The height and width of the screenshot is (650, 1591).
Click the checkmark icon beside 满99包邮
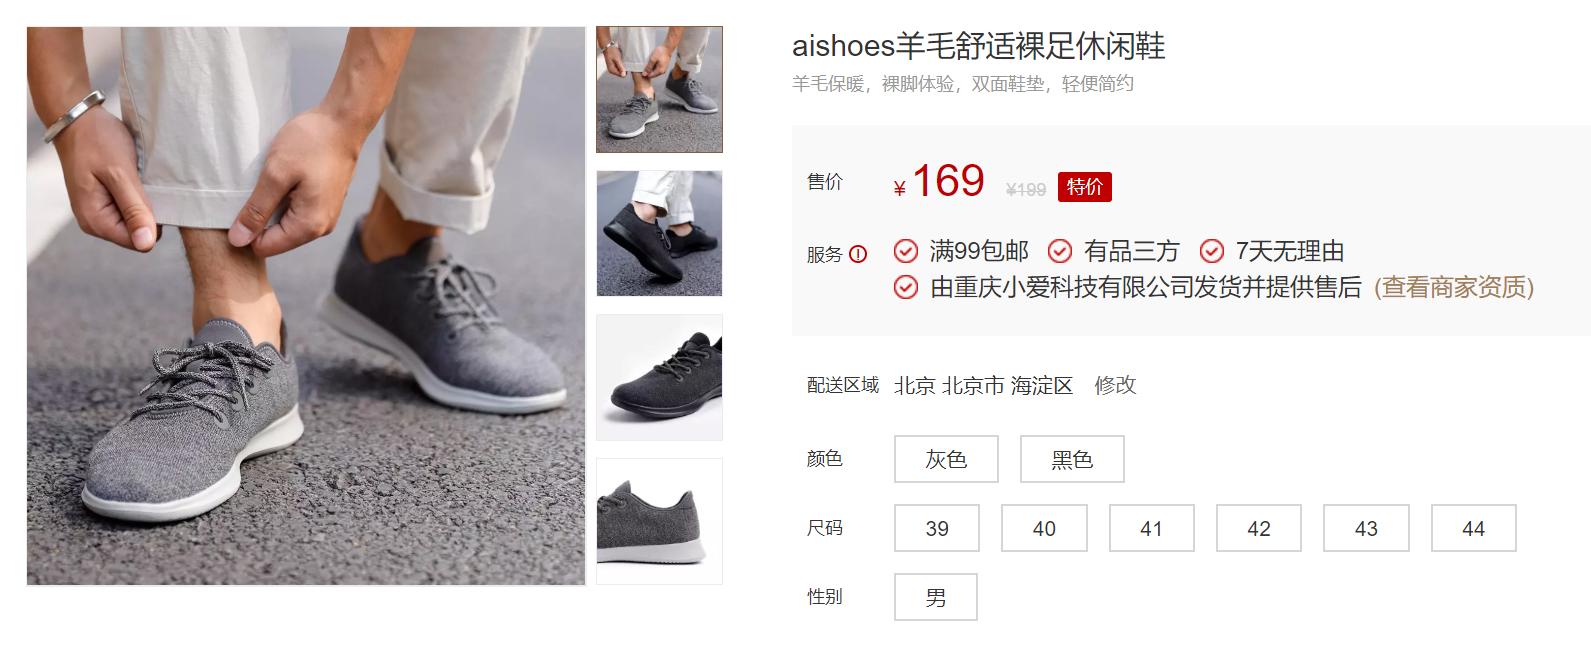coord(905,251)
